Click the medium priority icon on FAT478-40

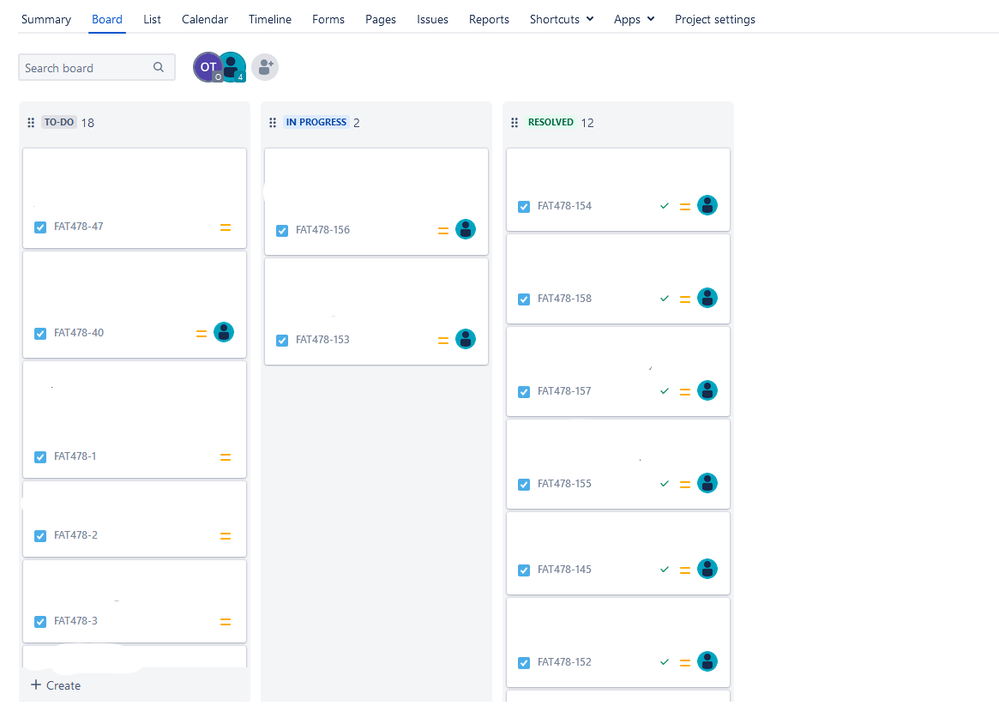201,334
